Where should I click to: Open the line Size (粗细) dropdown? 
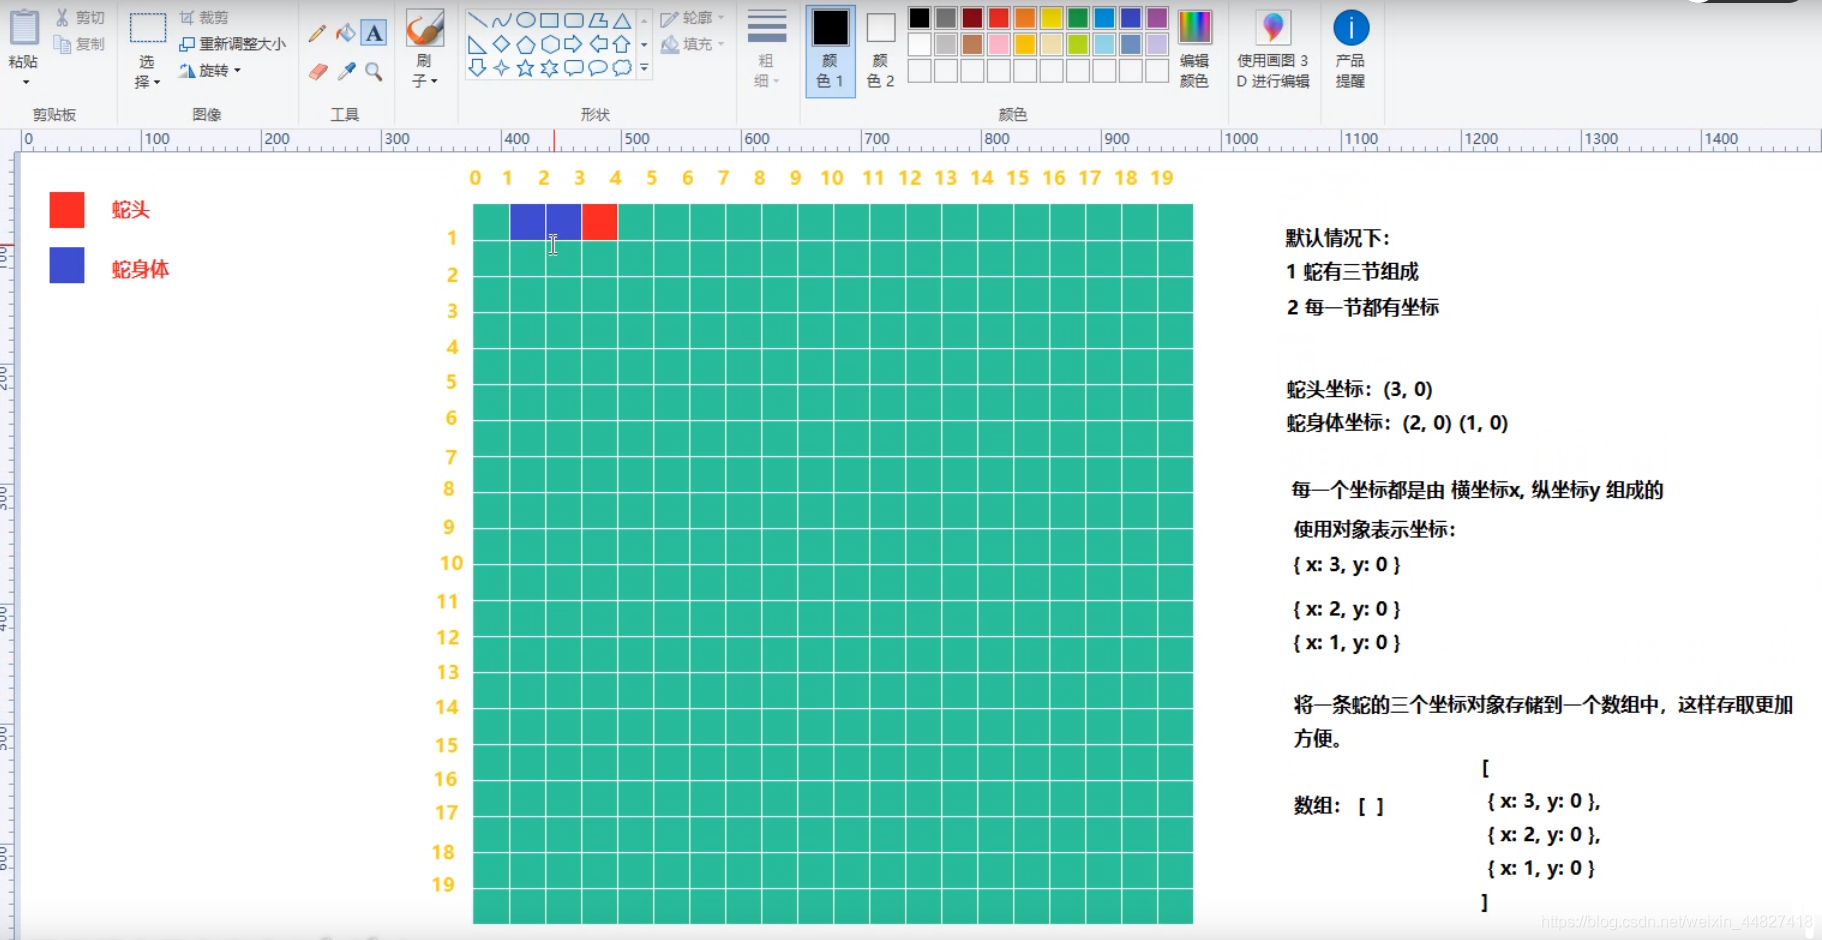pos(767,48)
